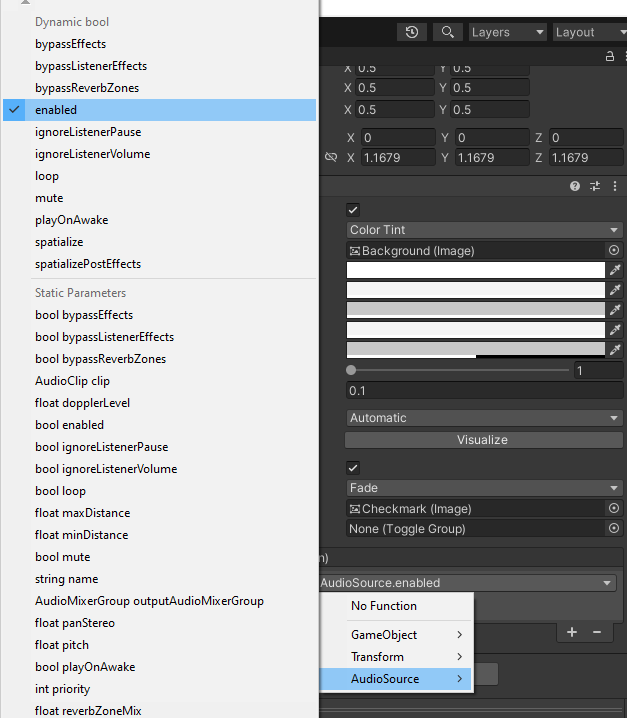Open component help reference icon
627x718 pixels.
[575, 186]
